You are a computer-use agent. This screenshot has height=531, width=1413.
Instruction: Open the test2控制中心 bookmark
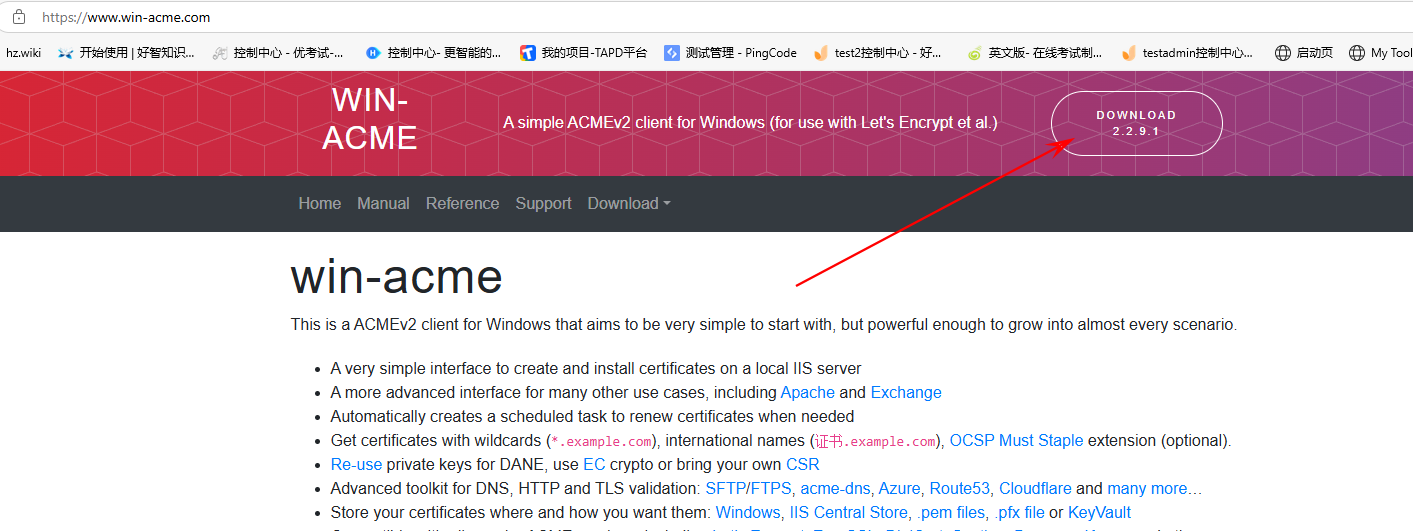[x=878, y=53]
